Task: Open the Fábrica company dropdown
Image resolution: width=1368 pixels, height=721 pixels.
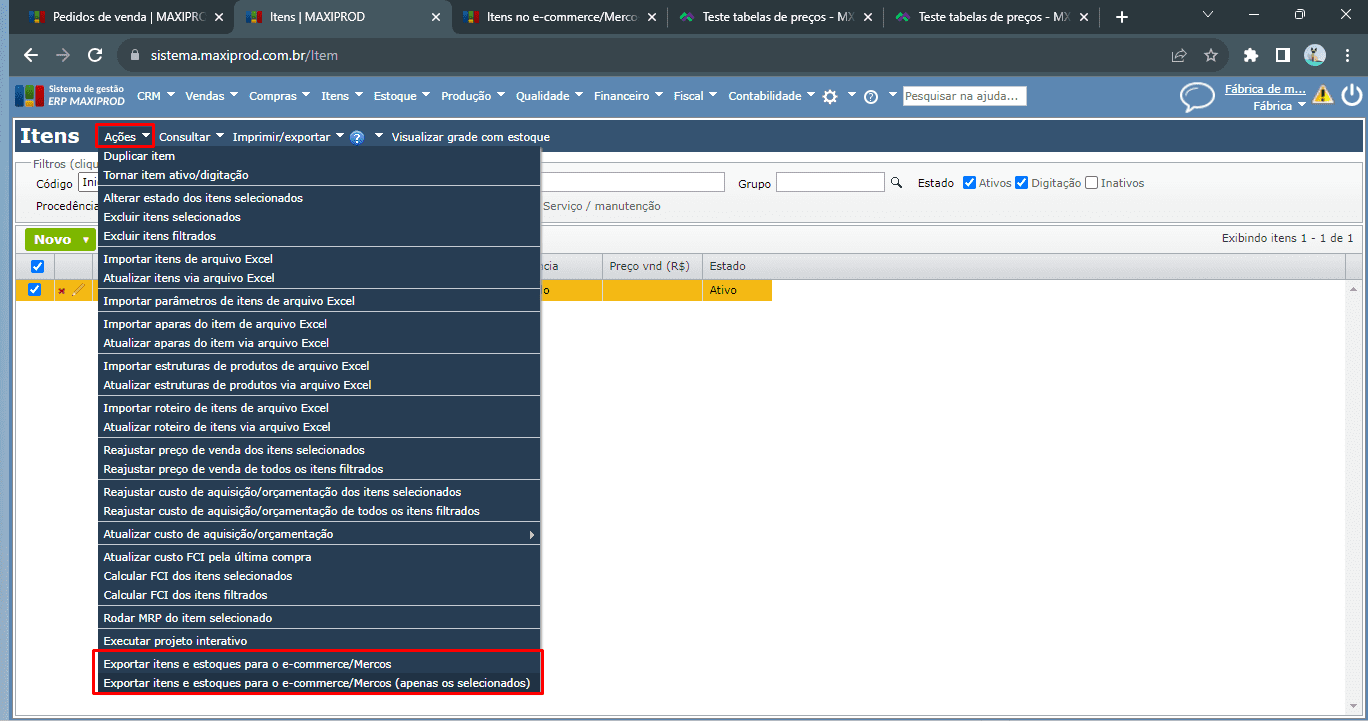Action: (x=1279, y=105)
